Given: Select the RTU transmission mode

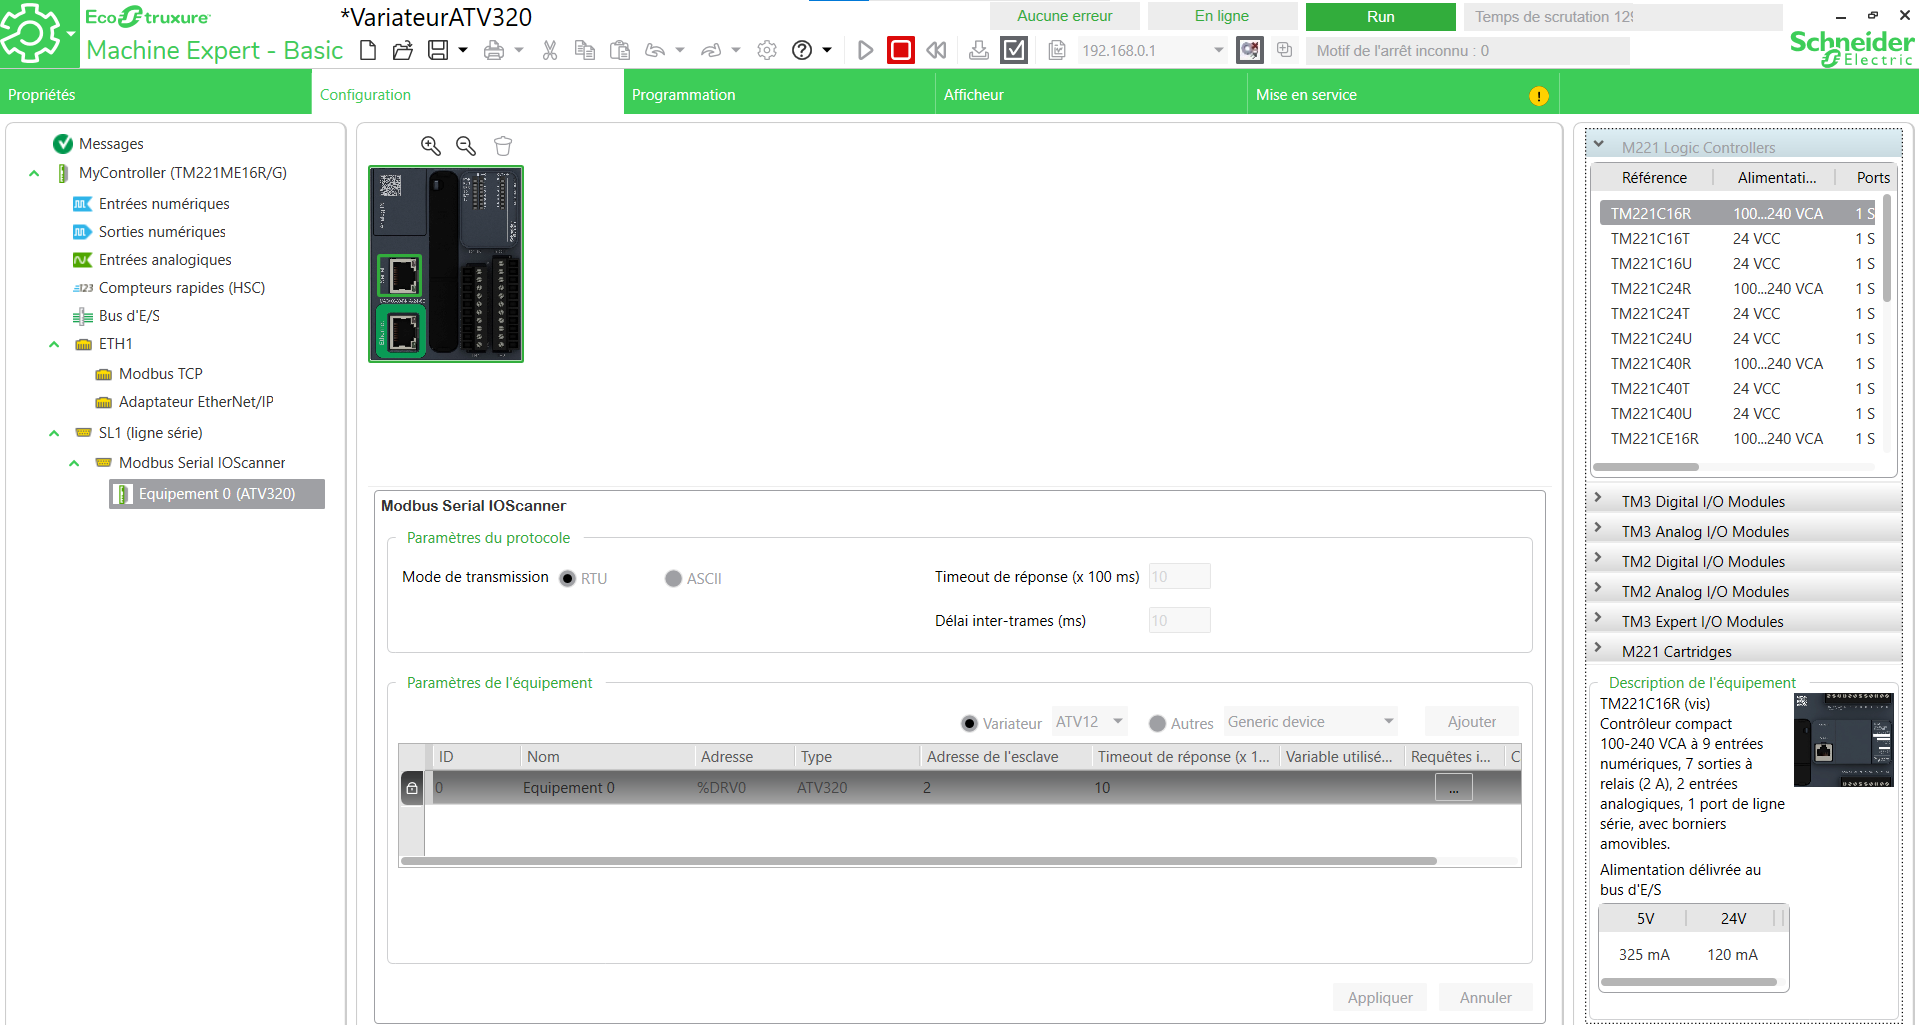Looking at the screenshot, I should pos(568,578).
